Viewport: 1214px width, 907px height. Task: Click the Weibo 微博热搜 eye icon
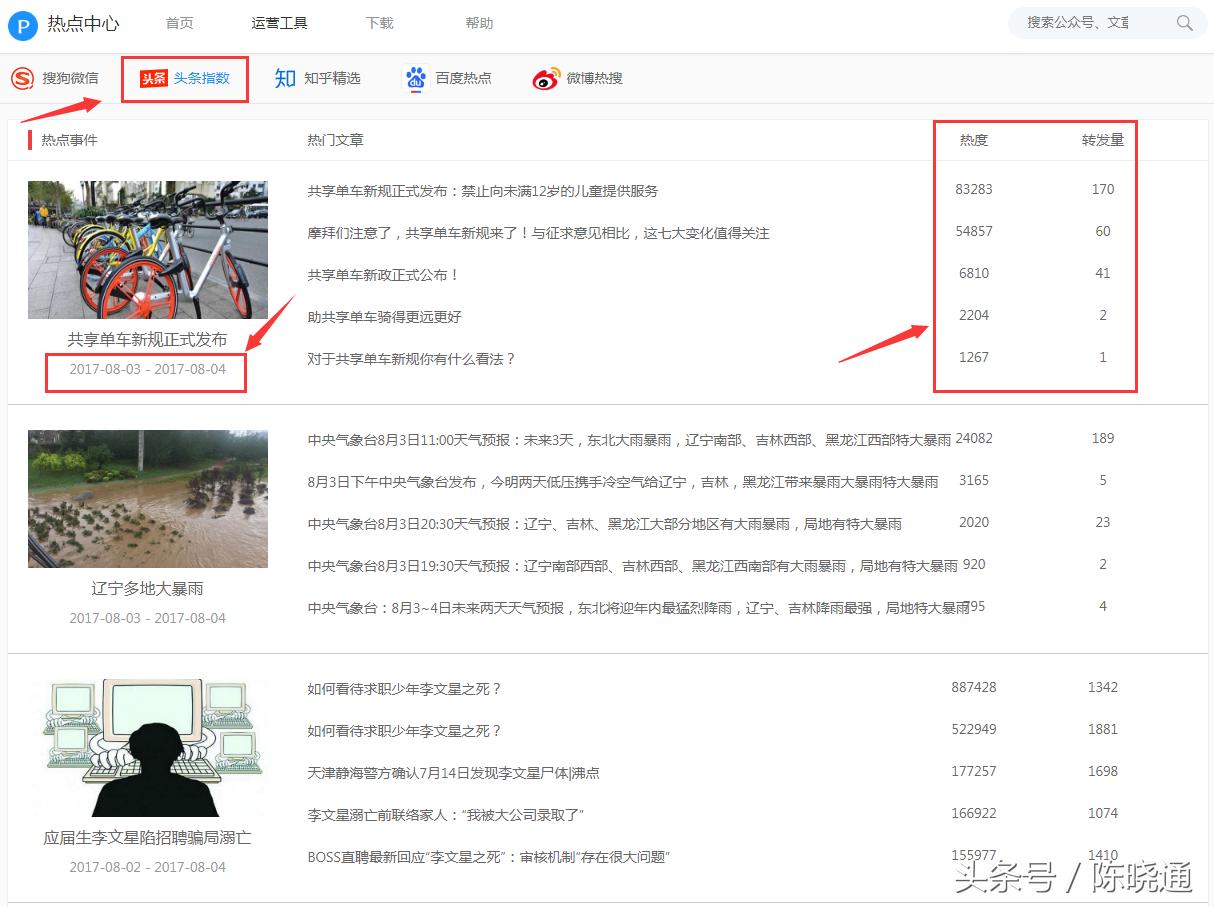click(546, 78)
